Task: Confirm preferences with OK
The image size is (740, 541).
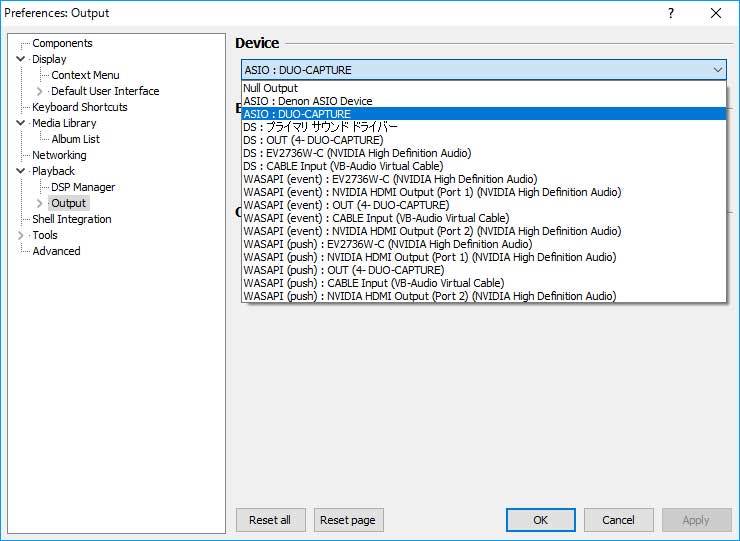Action: (540, 520)
